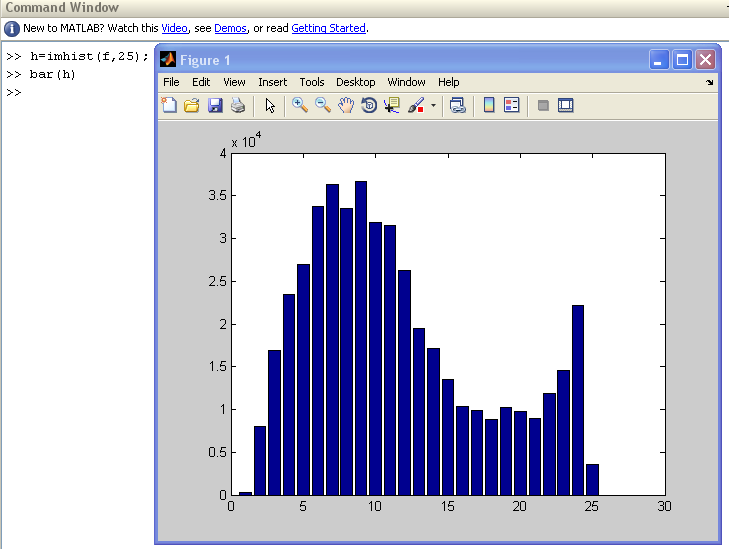Image resolution: width=729 pixels, height=549 pixels.
Task: Open the Insert menu in Figure 1
Action: tap(272, 82)
